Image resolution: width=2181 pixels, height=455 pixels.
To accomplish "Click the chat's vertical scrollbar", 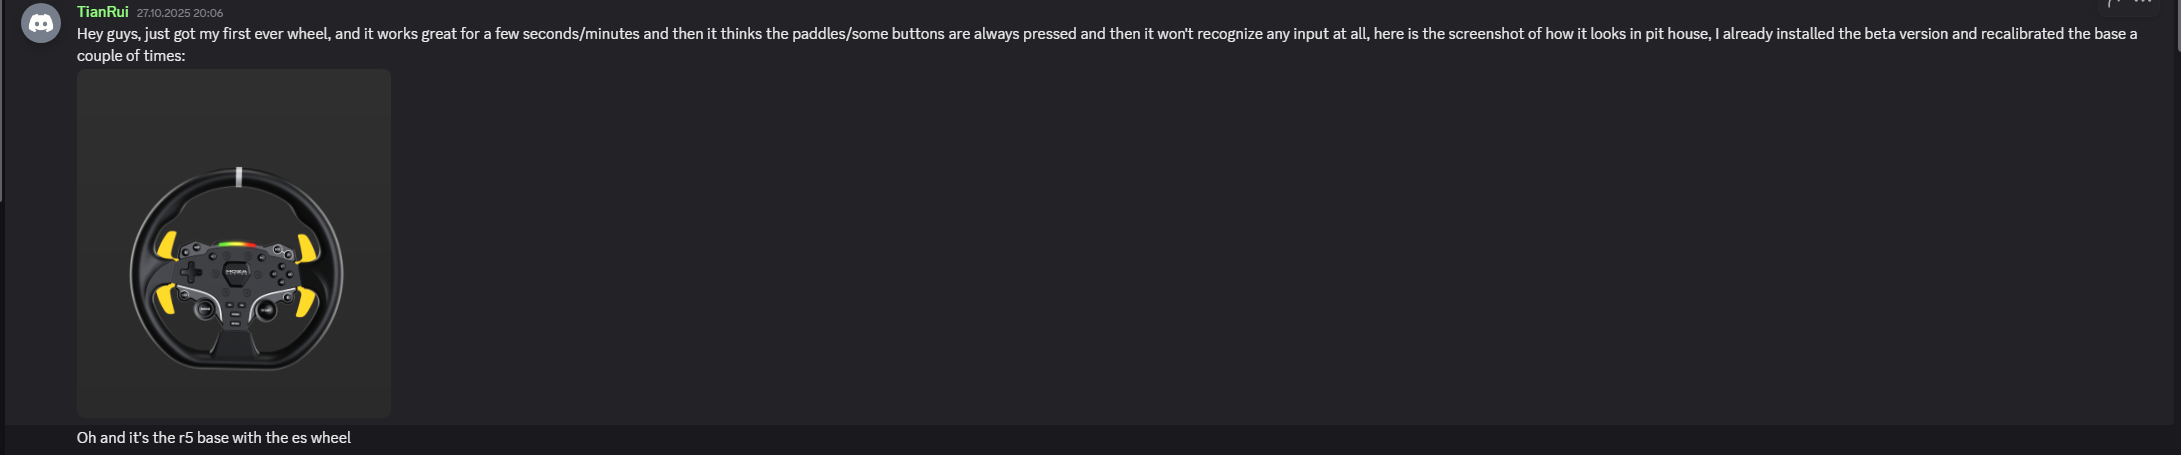I will [2177, 25].
